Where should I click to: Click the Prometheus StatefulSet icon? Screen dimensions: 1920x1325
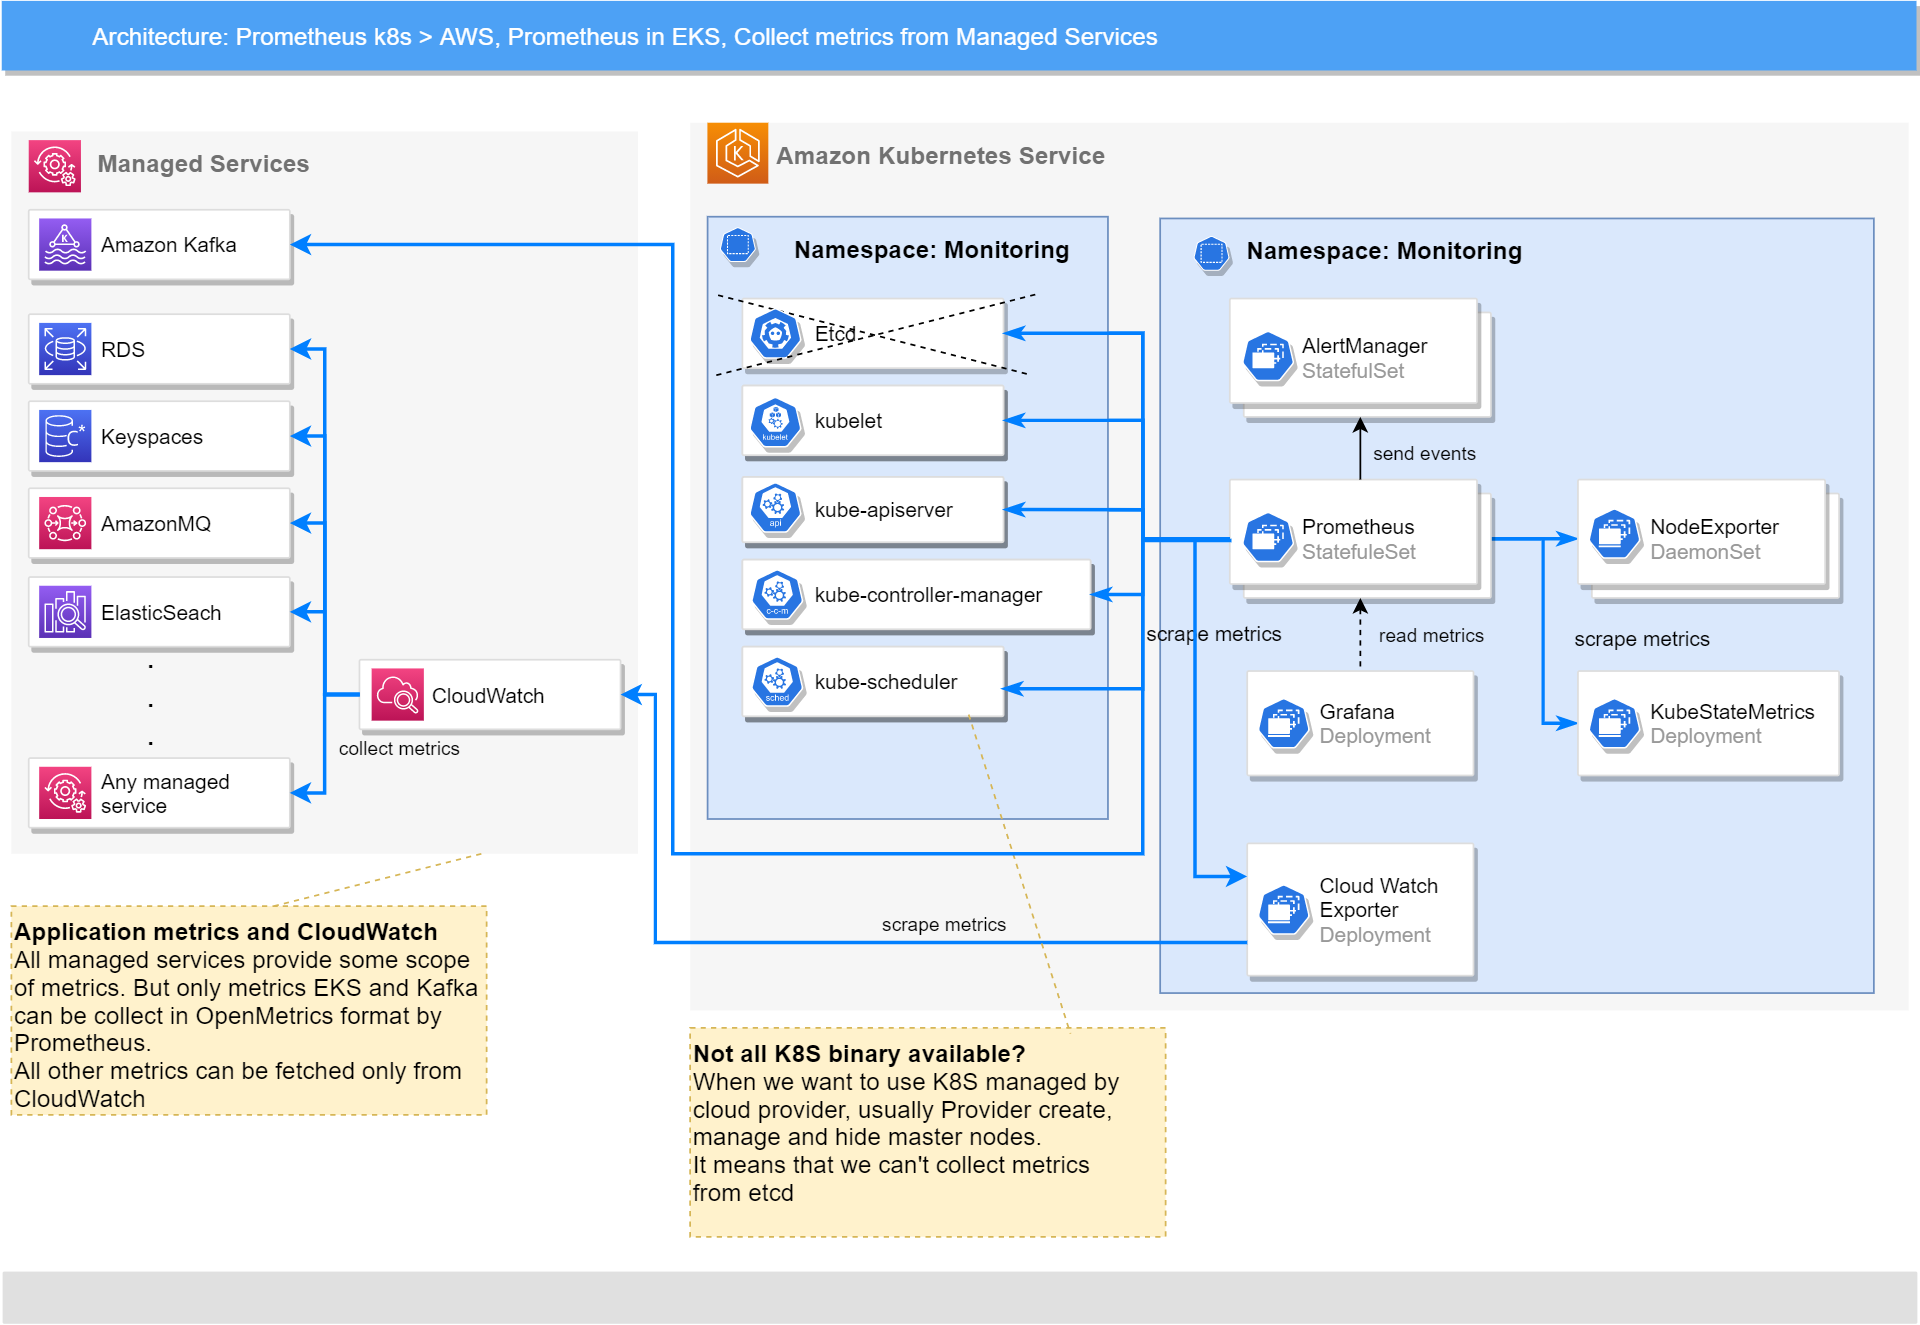pyautogui.click(x=1268, y=539)
